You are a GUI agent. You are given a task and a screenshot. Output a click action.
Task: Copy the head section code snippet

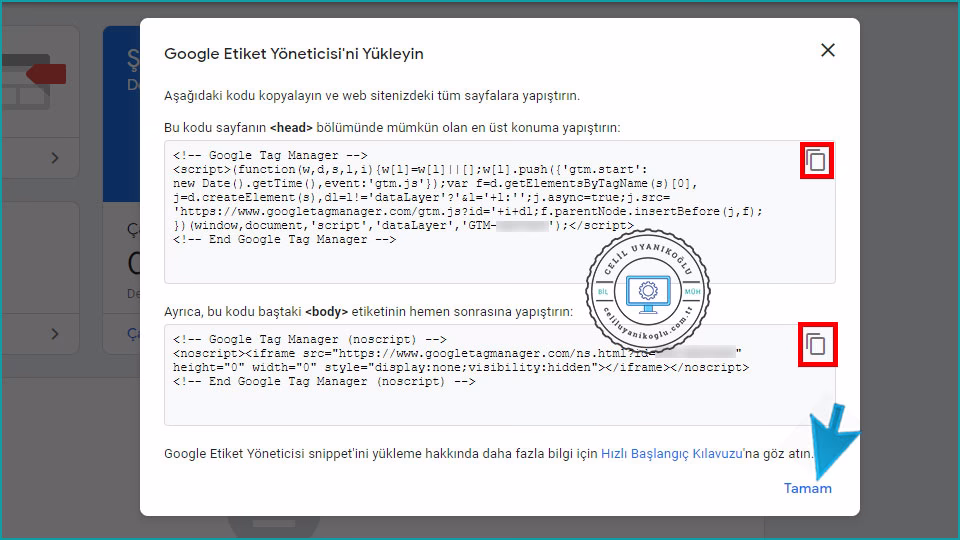(x=816, y=161)
